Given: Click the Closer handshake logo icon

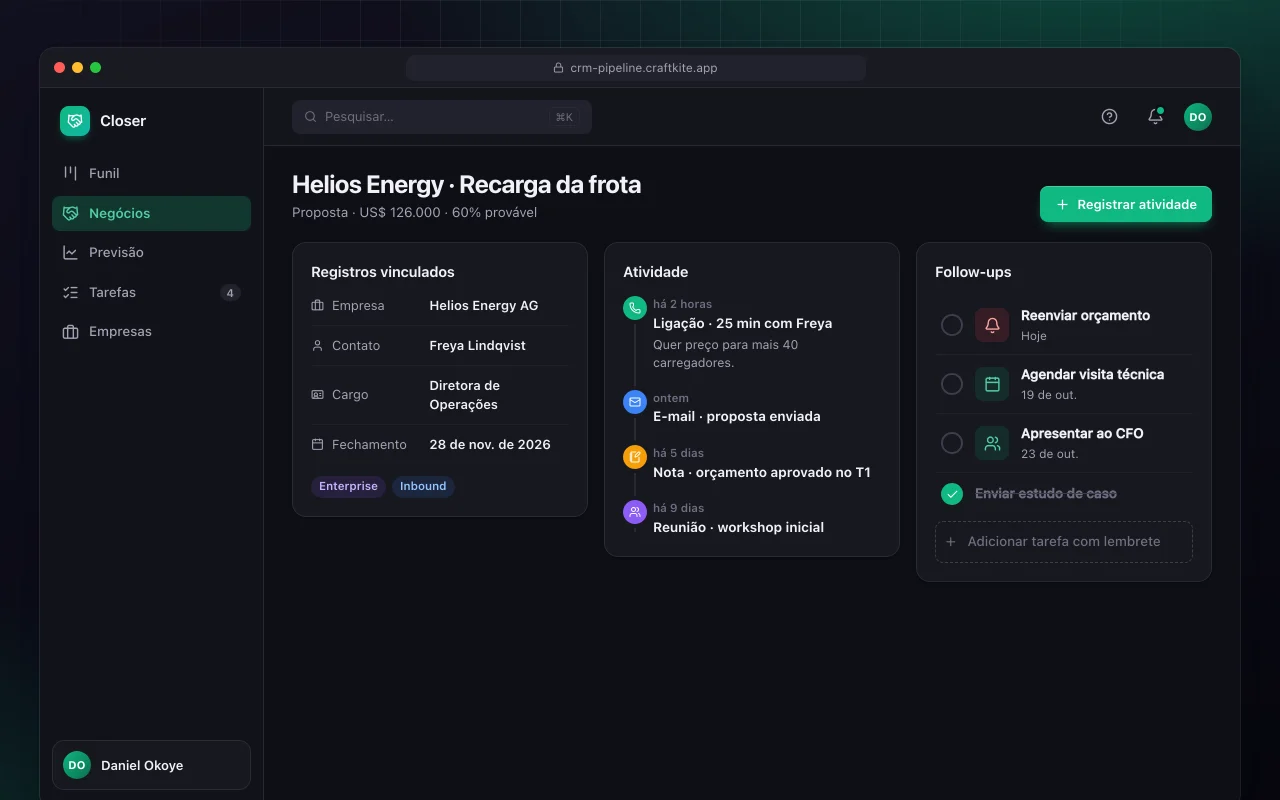Looking at the screenshot, I should point(75,121).
